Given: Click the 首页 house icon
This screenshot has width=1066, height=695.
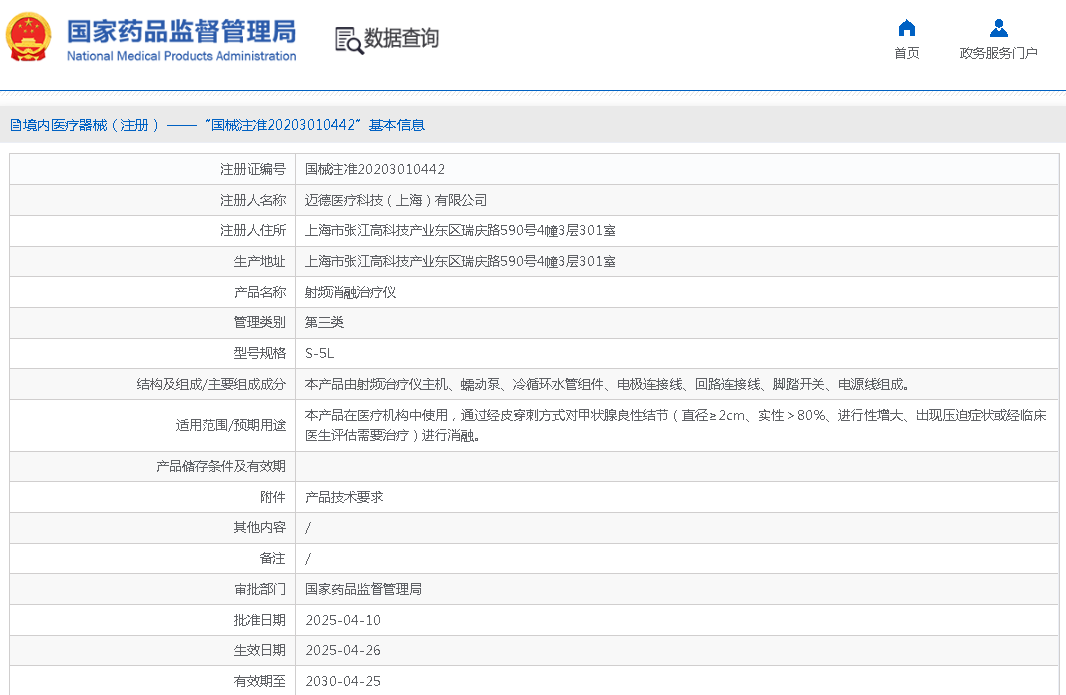Looking at the screenshot, I should click(906, 28).
